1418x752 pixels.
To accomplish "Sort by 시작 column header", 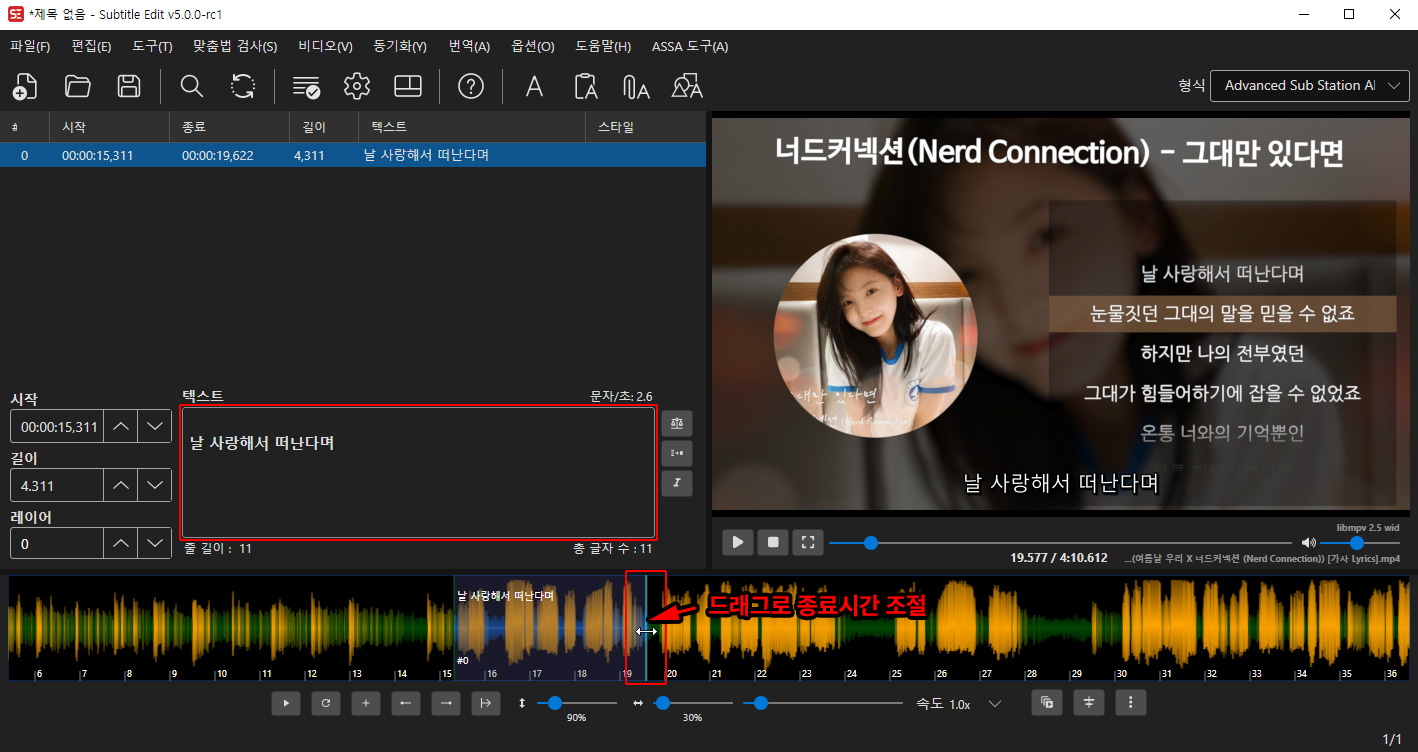I will click(x=110, y=127).
